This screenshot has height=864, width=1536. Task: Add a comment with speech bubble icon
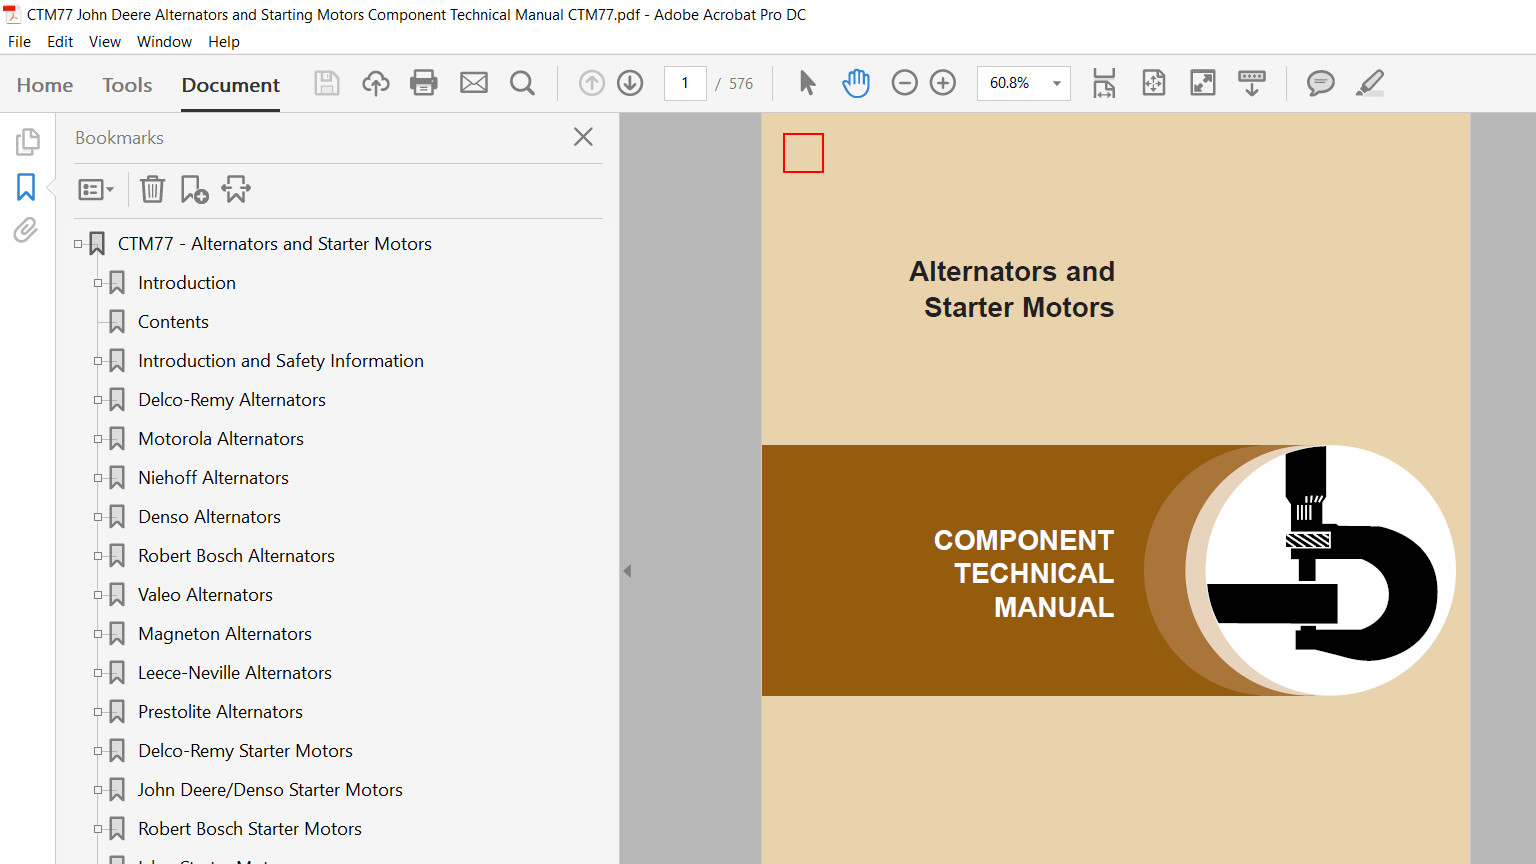tap(1321, 83)
